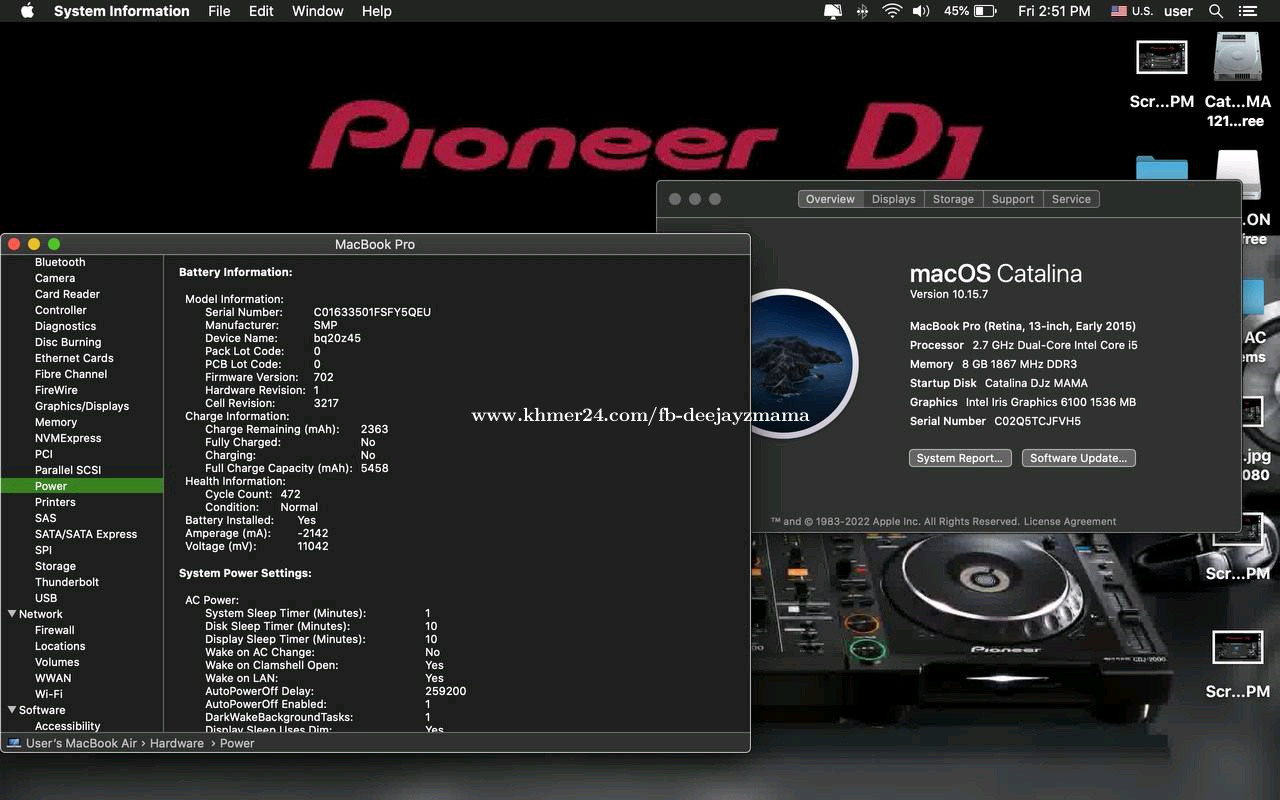Select Bluetooth in the hardware list
1280x800 pixels.
[x=60, y=262]
